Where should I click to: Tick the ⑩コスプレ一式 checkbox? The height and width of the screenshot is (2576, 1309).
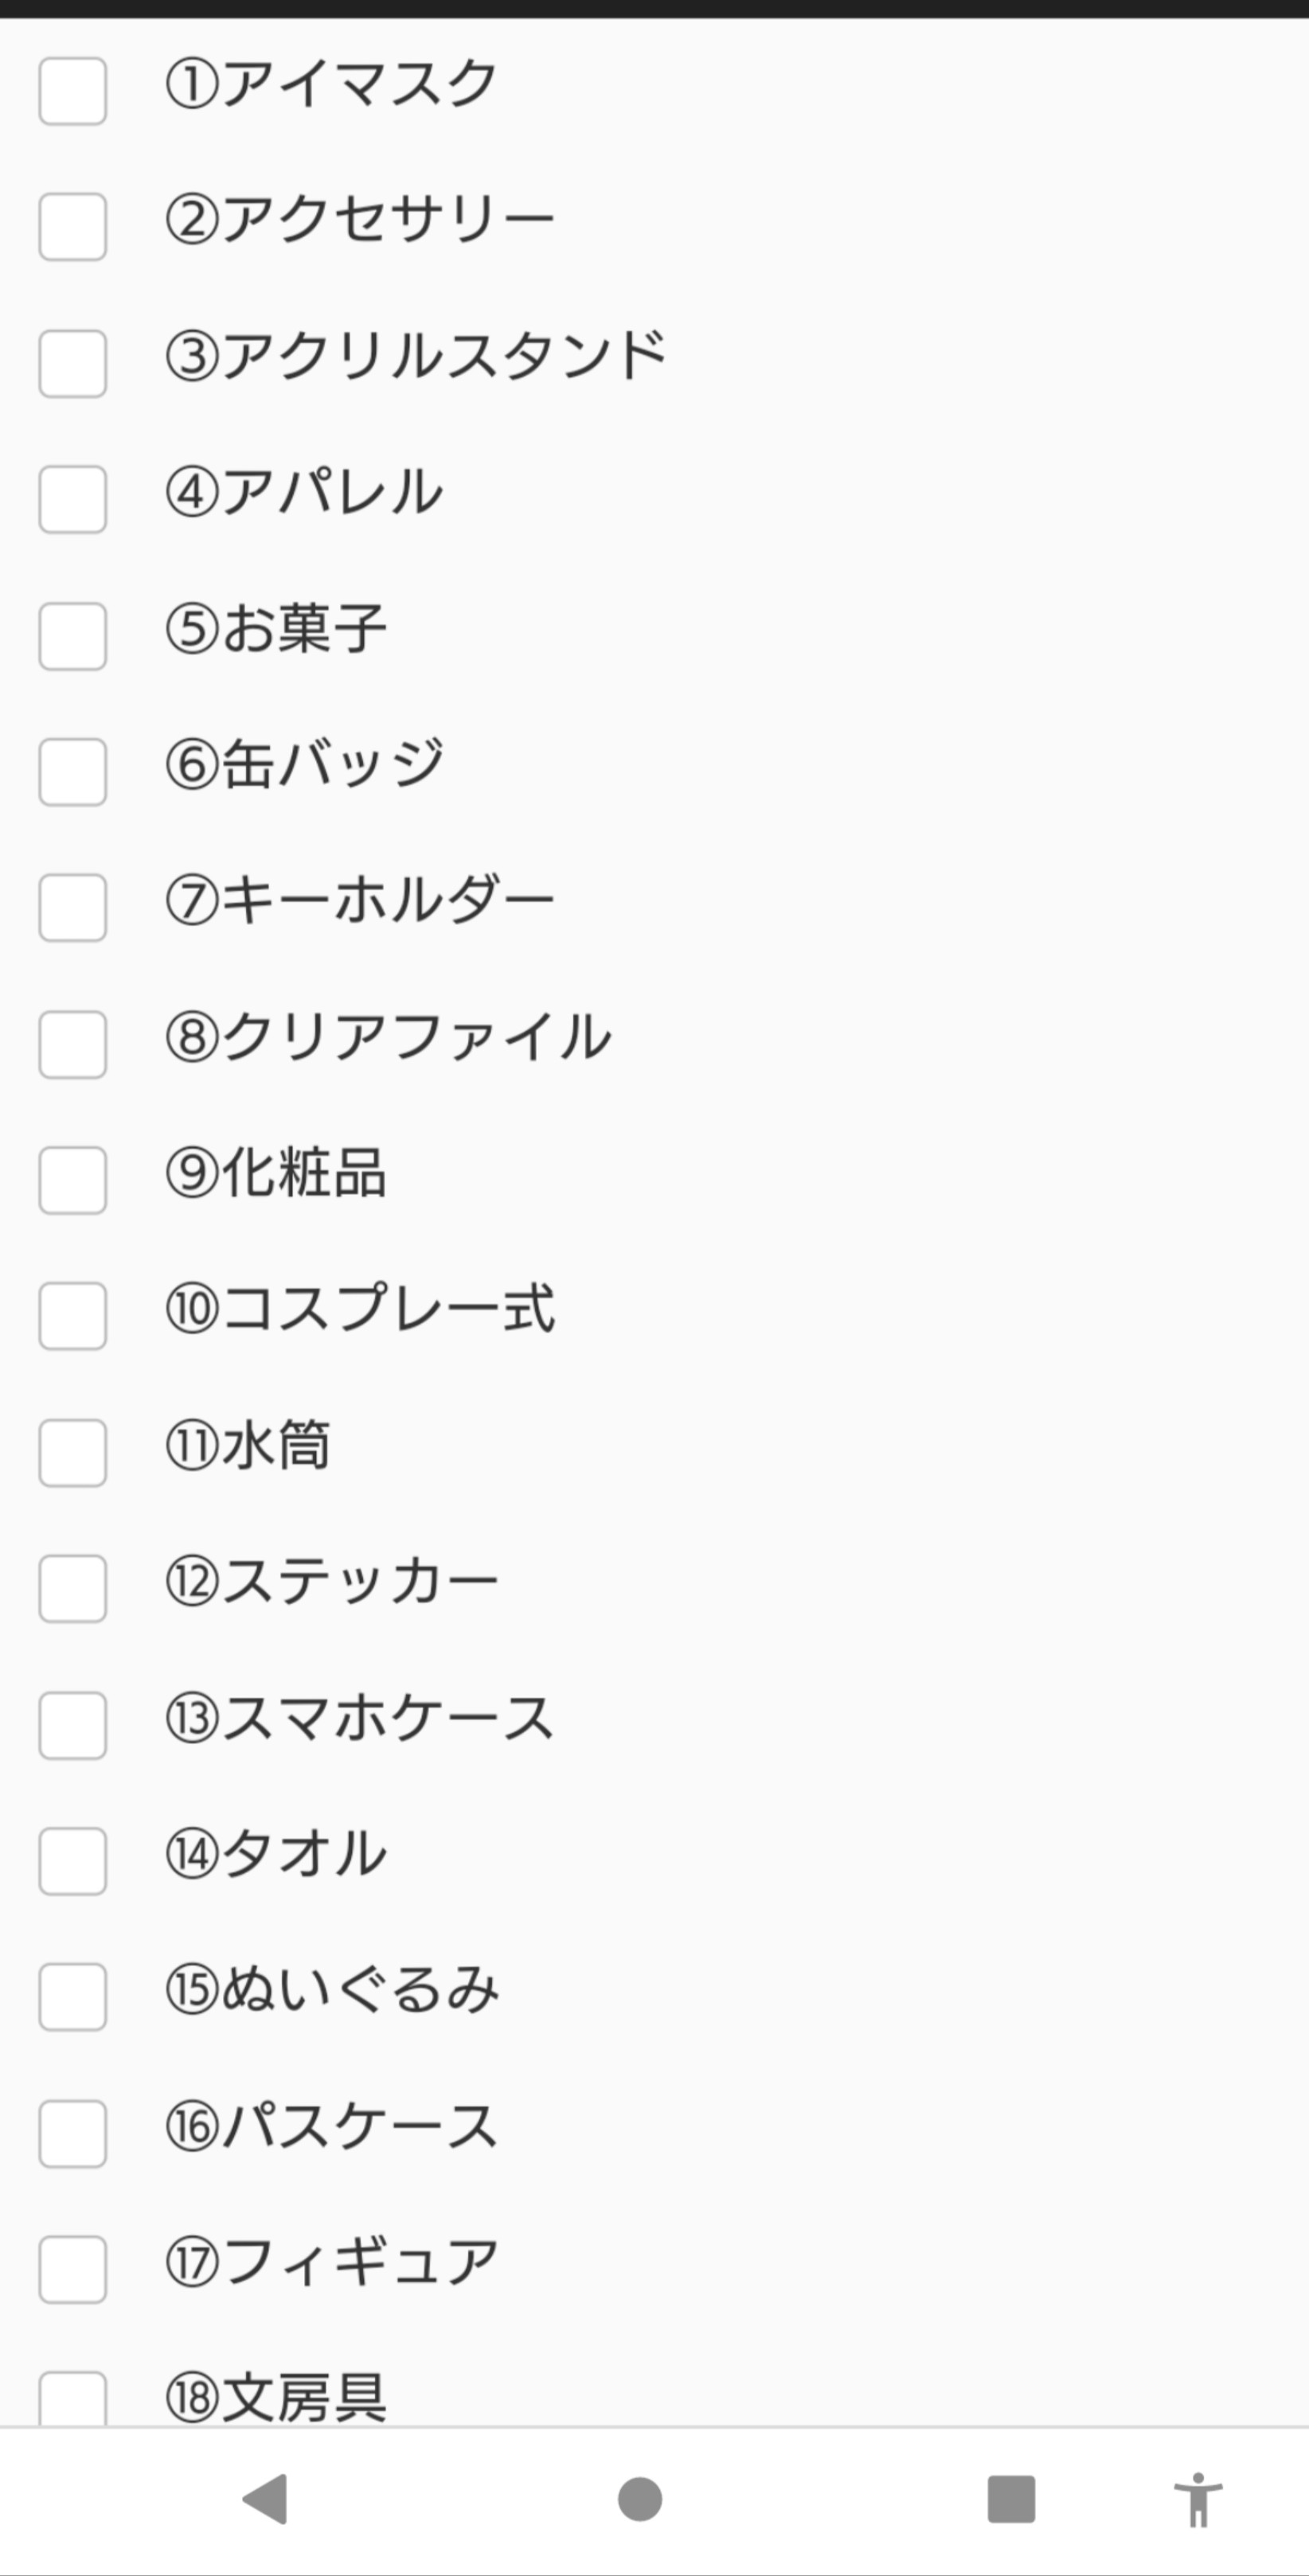pyautogui.click(x=73, y=1317)
